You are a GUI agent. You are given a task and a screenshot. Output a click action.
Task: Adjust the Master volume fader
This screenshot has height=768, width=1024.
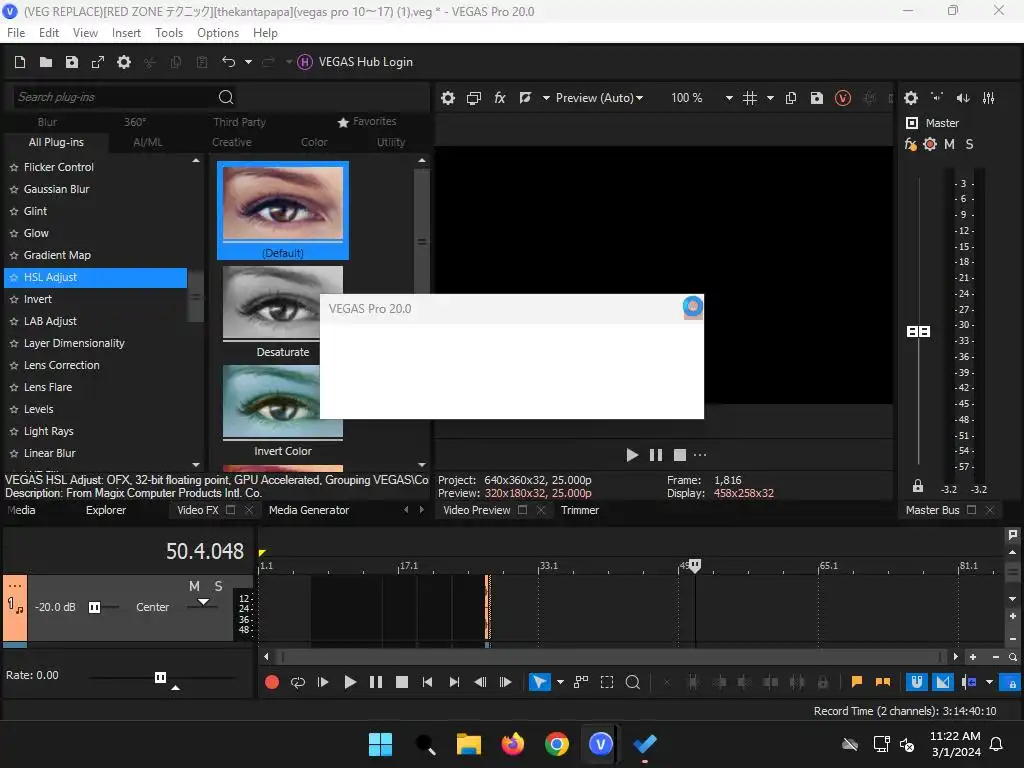click(x=918, y=332)
